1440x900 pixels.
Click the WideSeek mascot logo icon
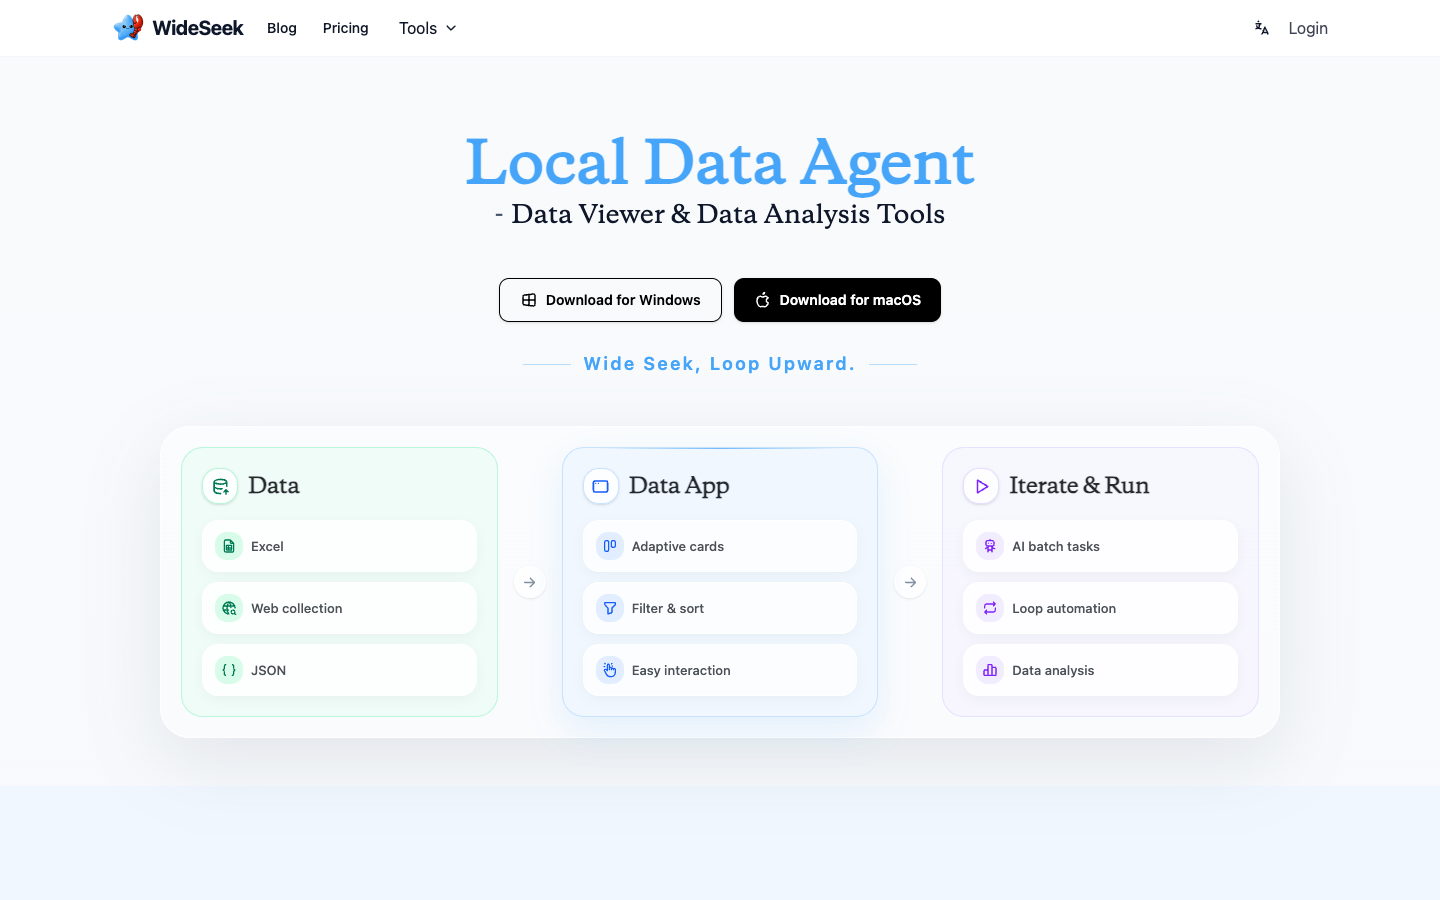(x=128, y=28)
